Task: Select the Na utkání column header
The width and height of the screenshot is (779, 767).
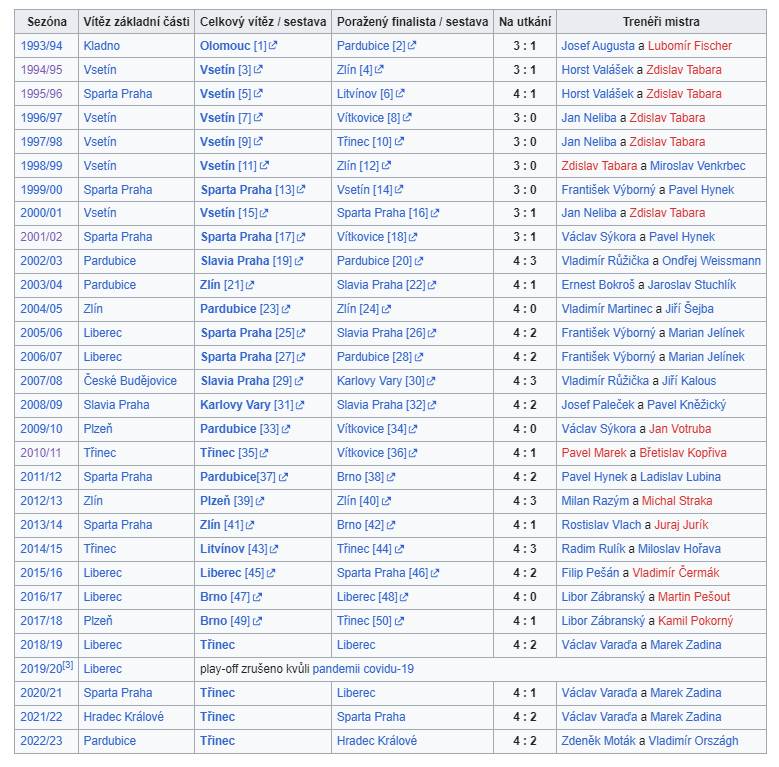Action: pyautogui.click(x=525, y=22)
